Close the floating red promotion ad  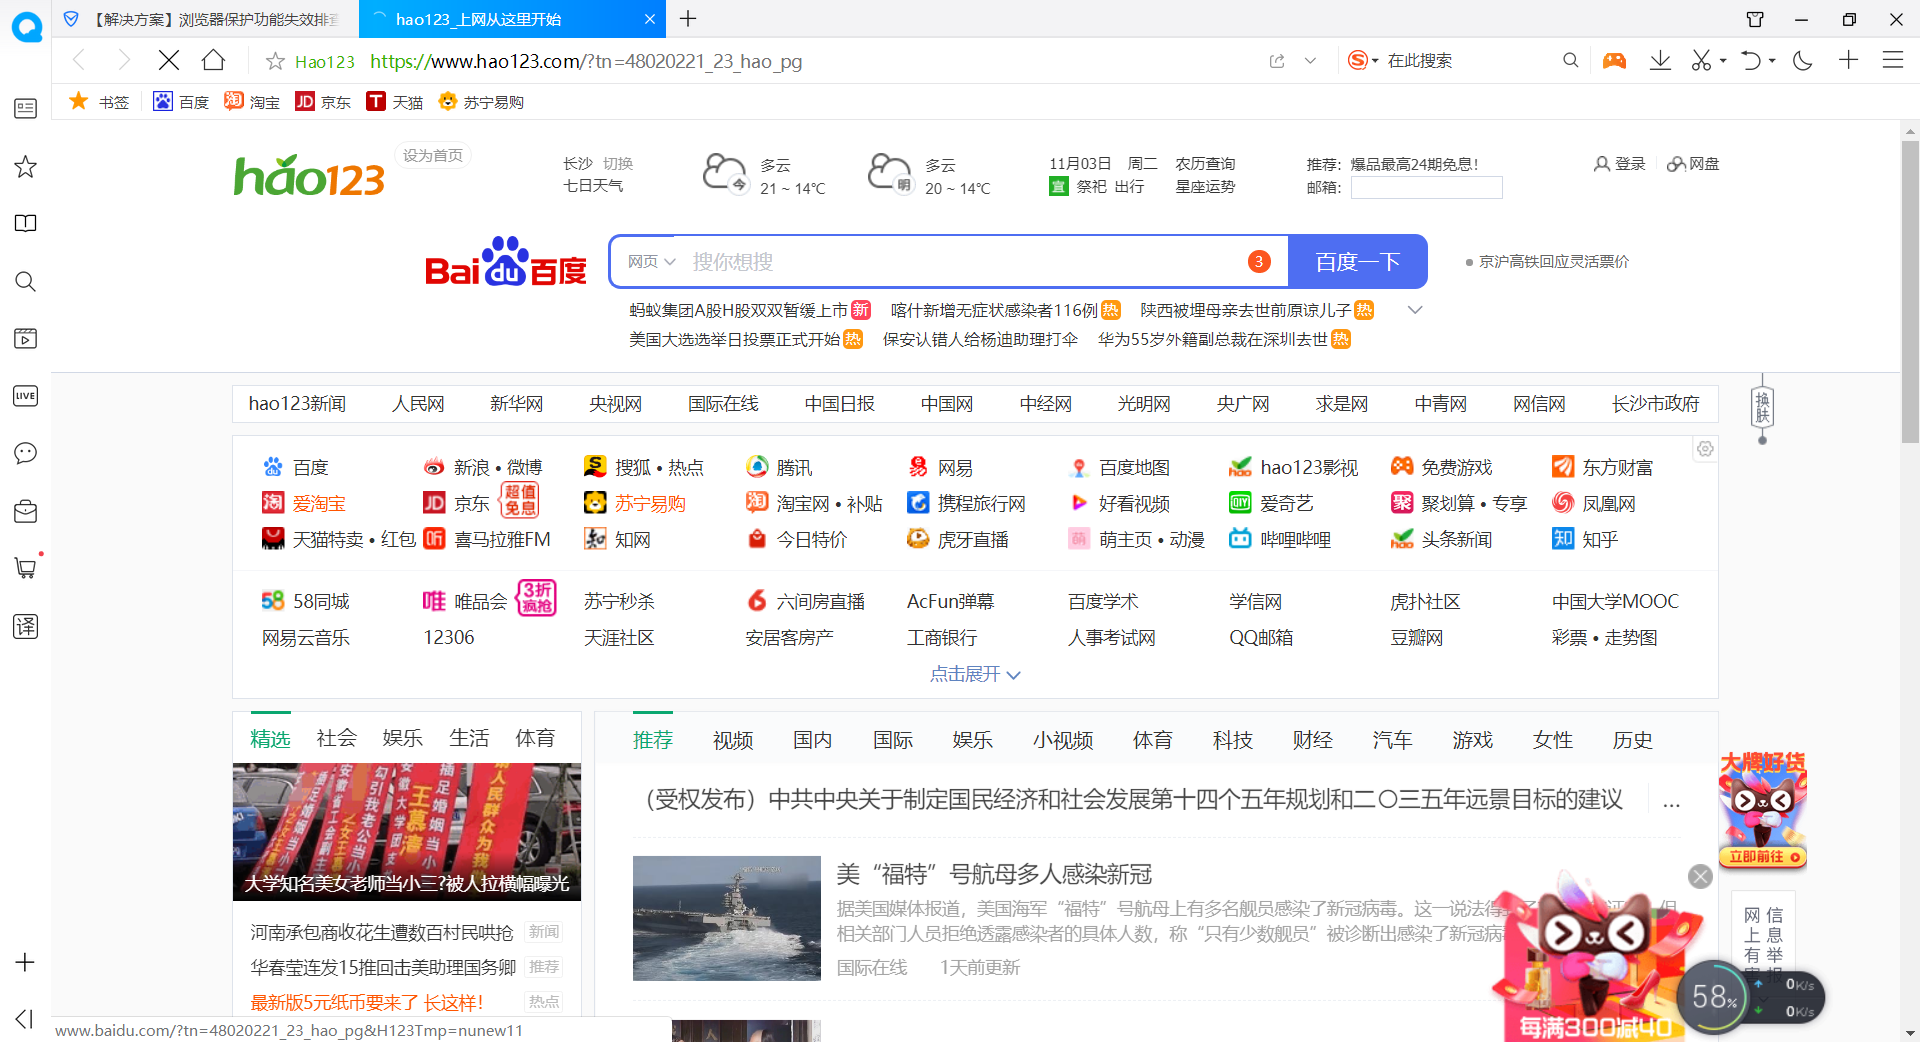[x=1700, y=877]
